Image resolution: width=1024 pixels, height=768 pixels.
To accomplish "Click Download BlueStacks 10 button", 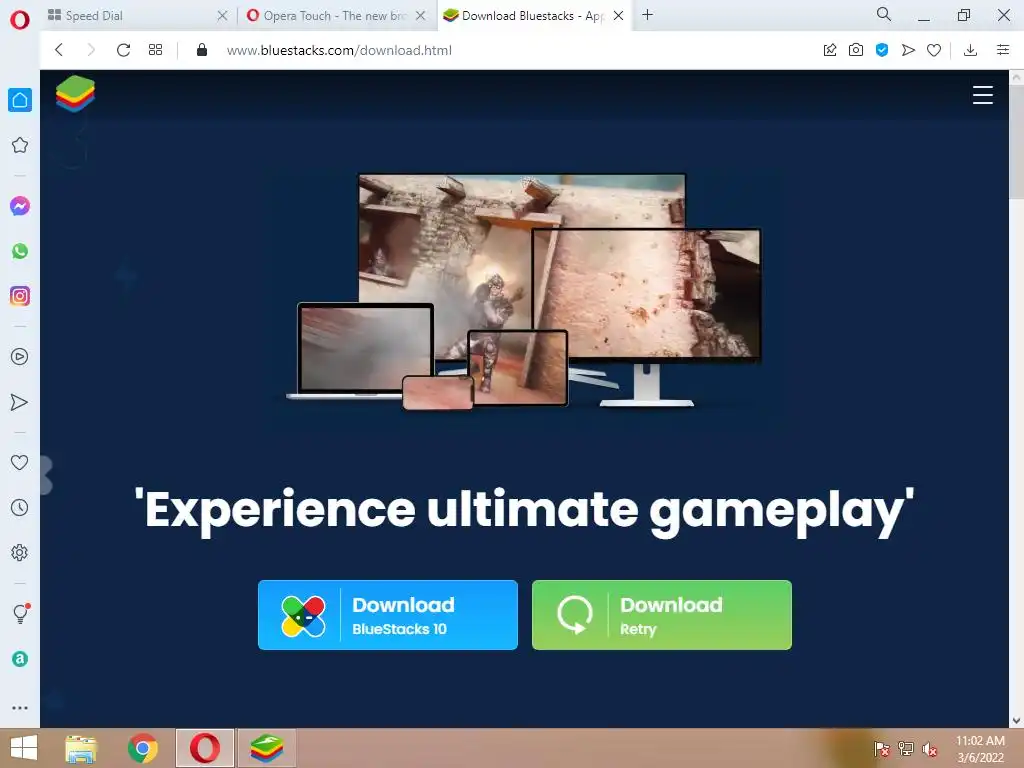I will [x=388, y=615].
